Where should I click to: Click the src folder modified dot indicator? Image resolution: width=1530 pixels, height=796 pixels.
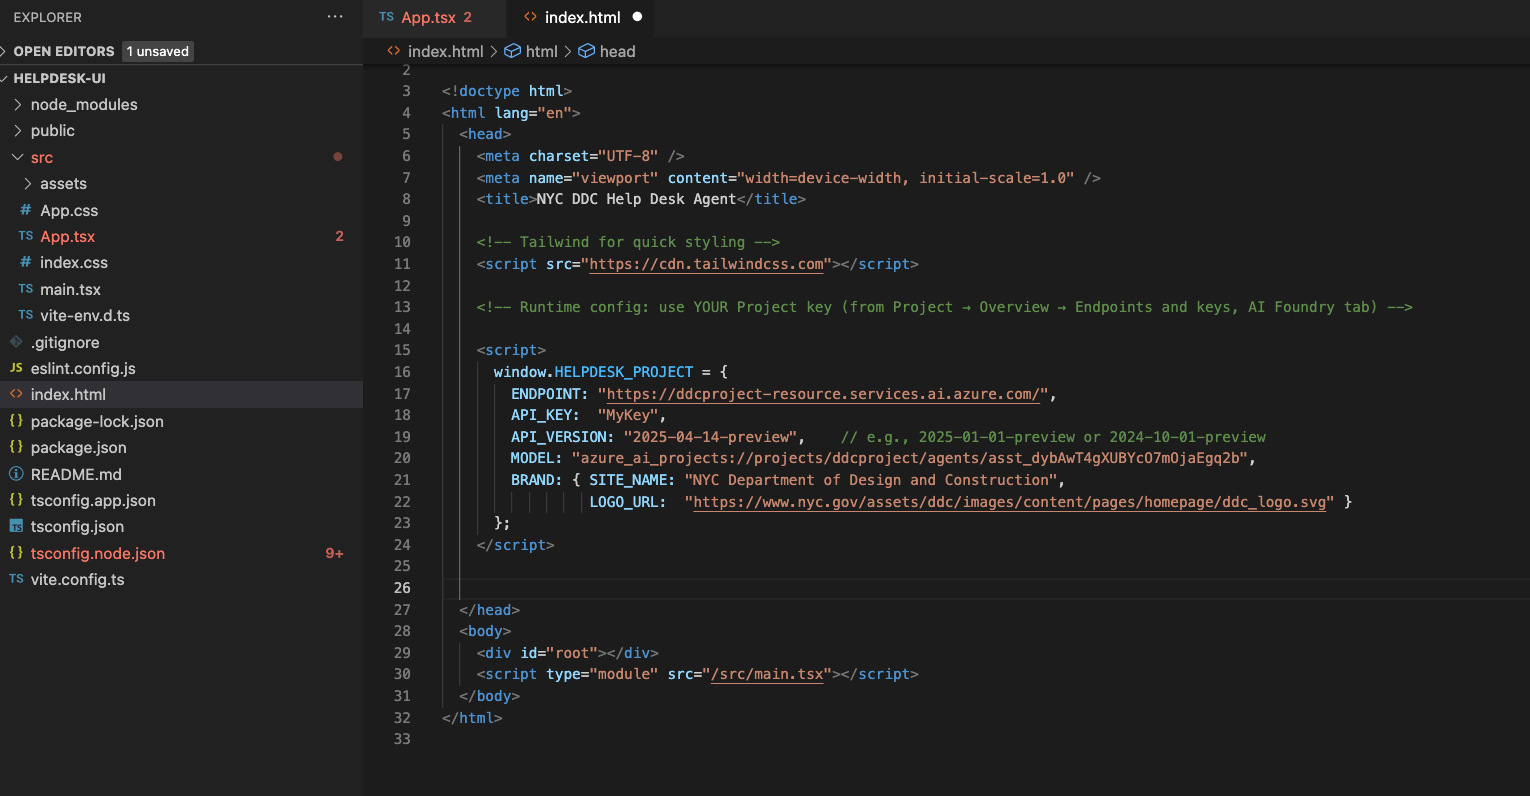click(338, 157)
